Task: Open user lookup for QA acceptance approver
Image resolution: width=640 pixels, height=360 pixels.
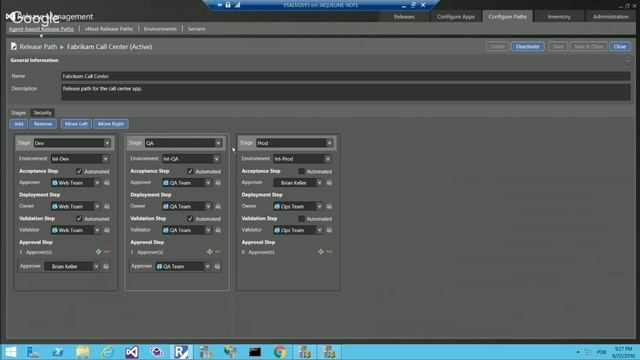Action: click(218, 183)
